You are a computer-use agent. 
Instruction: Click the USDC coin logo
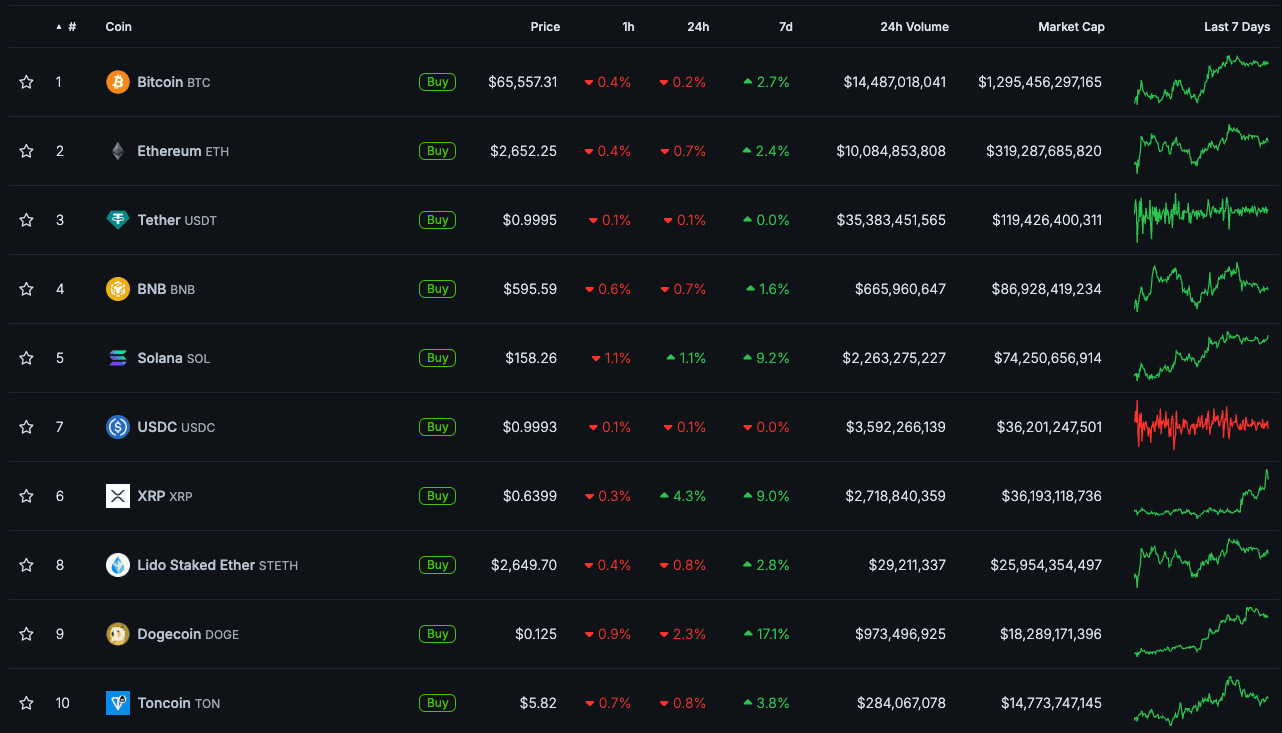118,427
